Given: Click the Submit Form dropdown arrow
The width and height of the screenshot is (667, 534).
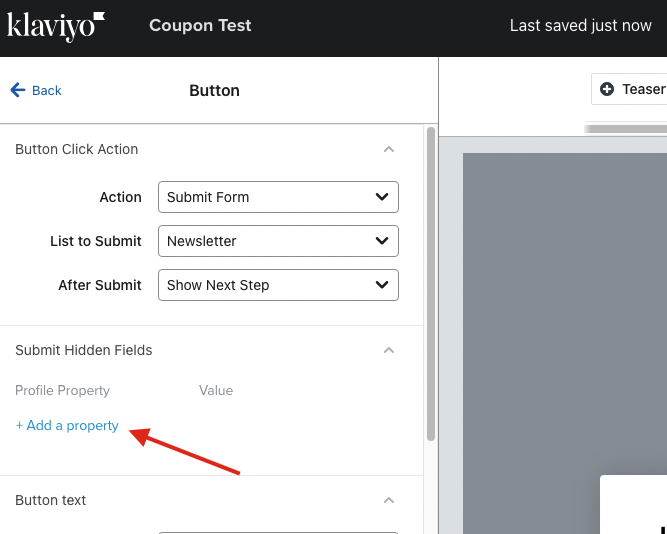Looking at the screenshot, I should tap(382, 197).
